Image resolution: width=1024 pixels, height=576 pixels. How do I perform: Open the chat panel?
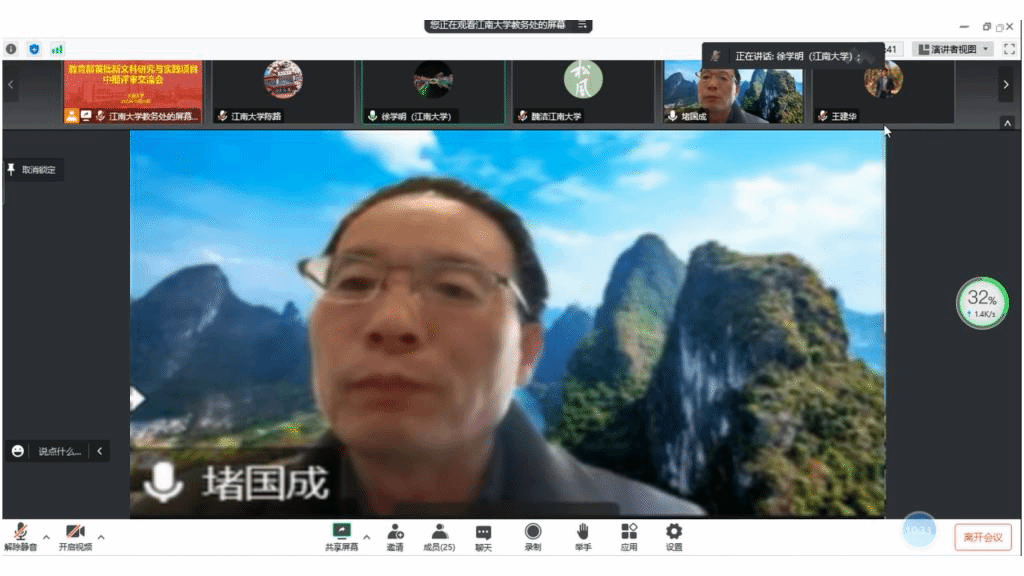484,536
